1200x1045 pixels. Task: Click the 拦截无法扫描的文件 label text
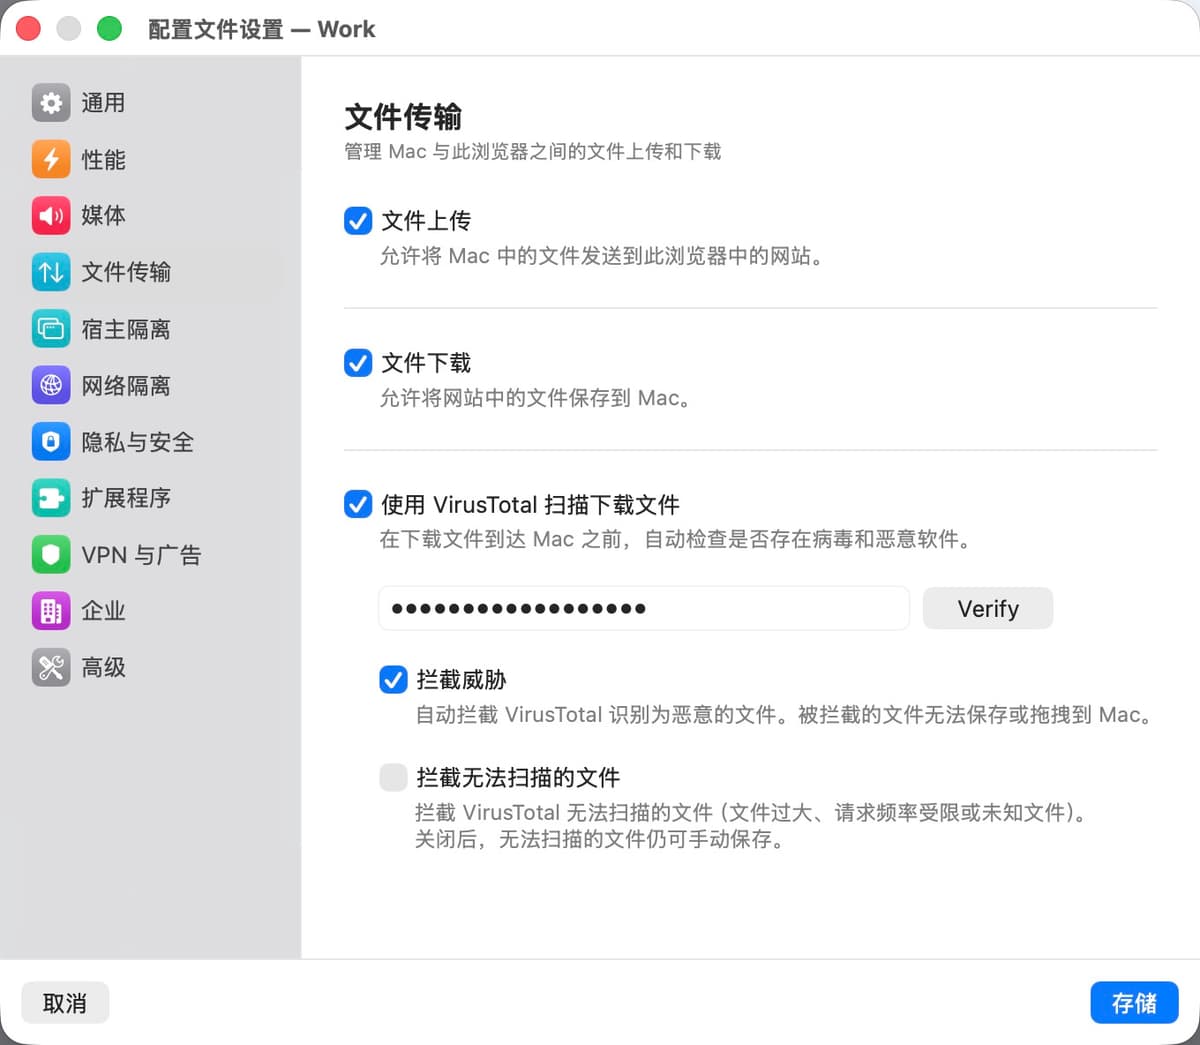518,777
